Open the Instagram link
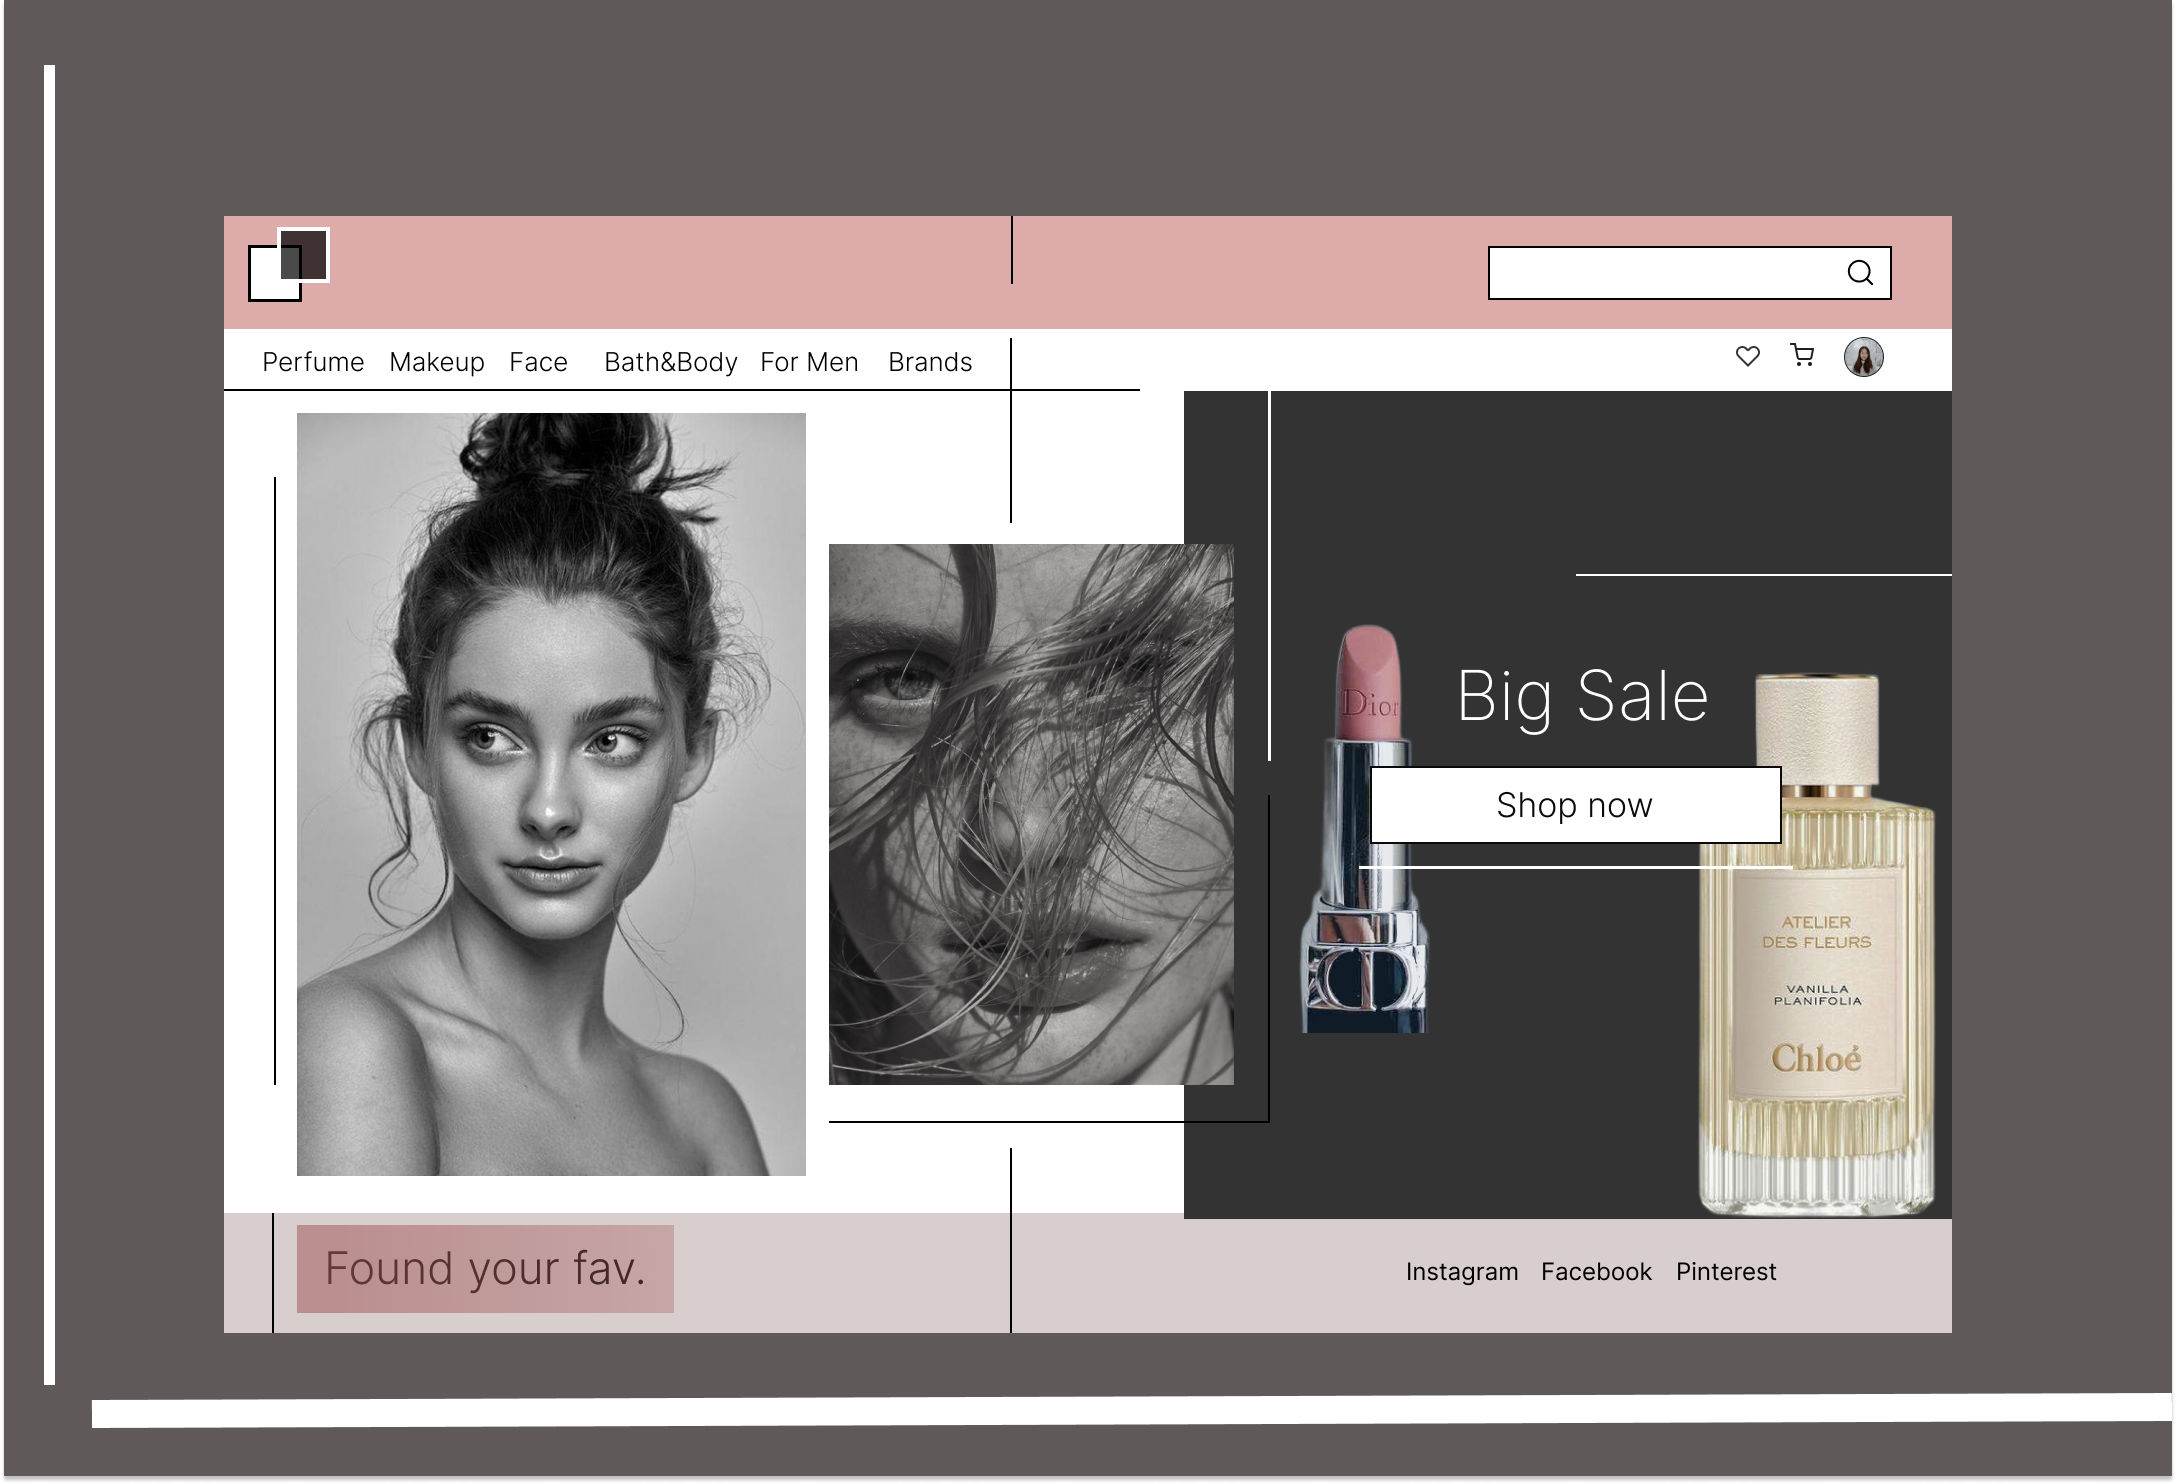Screen dimensions: 2176x1484 tap(1462, 1272)
